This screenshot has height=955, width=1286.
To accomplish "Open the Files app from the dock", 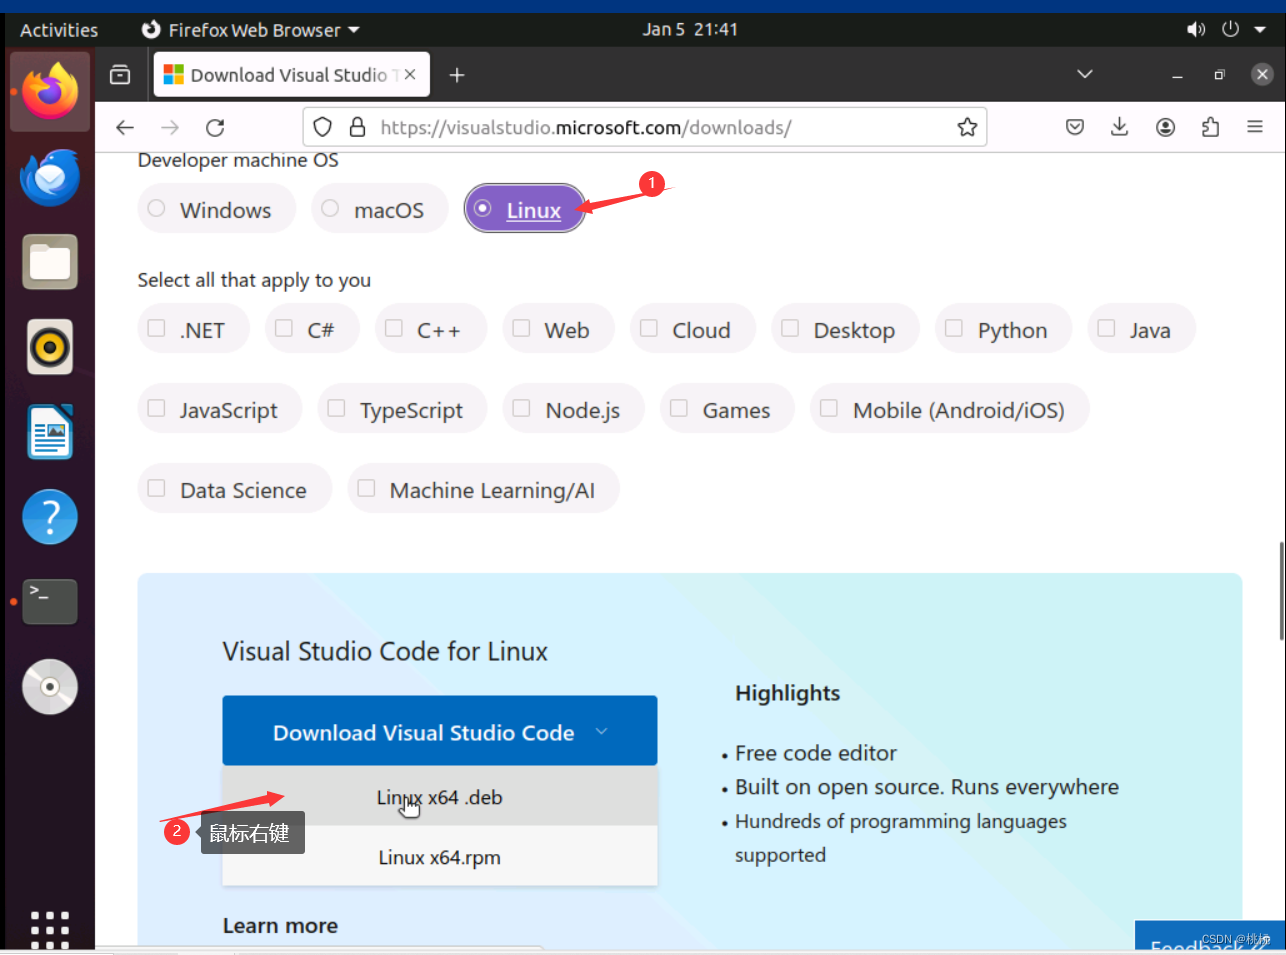I will pyautogui.click(x=49, y=261).
